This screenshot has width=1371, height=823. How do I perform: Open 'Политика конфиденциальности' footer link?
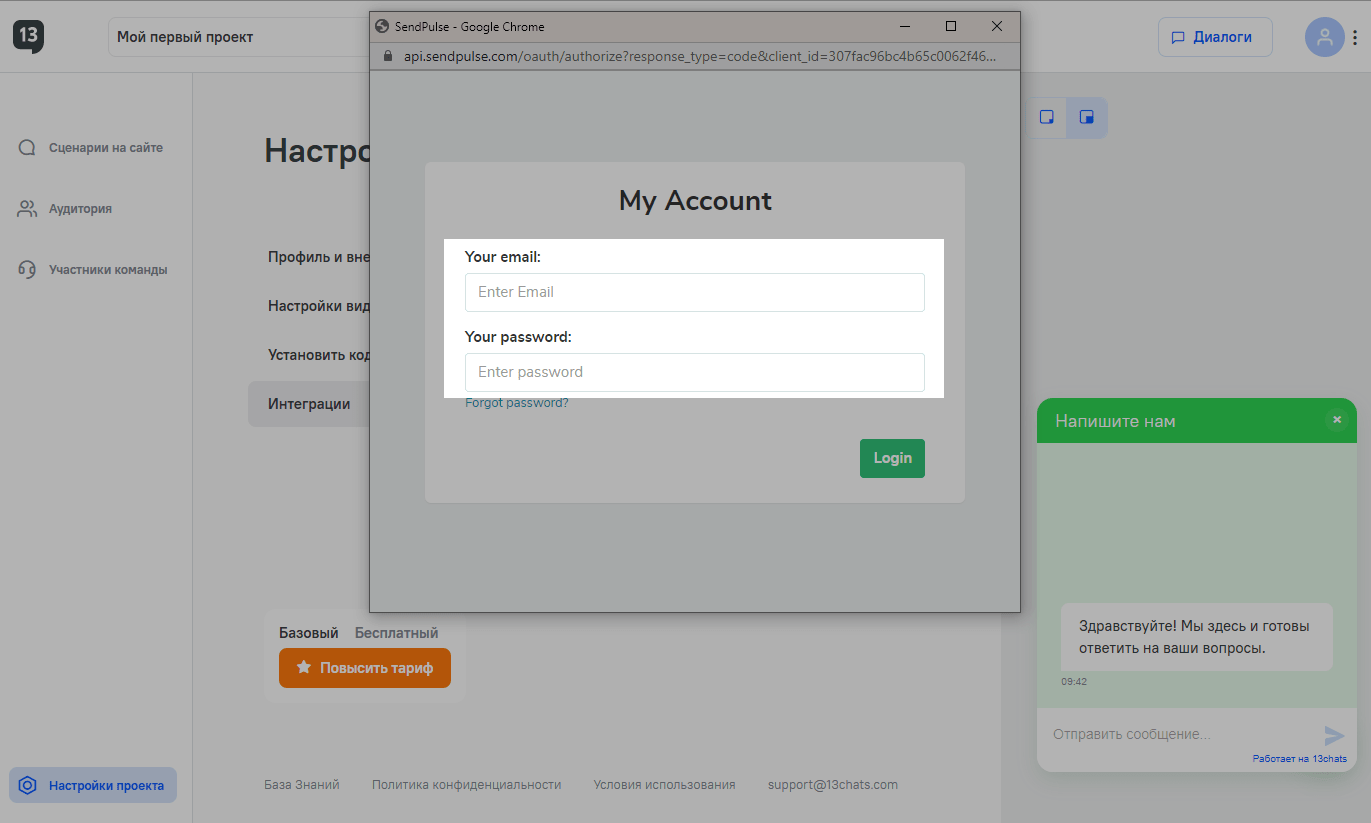coord(467,785)
